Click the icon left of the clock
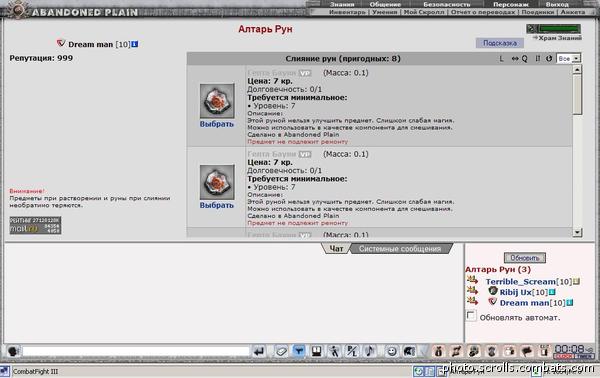 pos(544,351)
